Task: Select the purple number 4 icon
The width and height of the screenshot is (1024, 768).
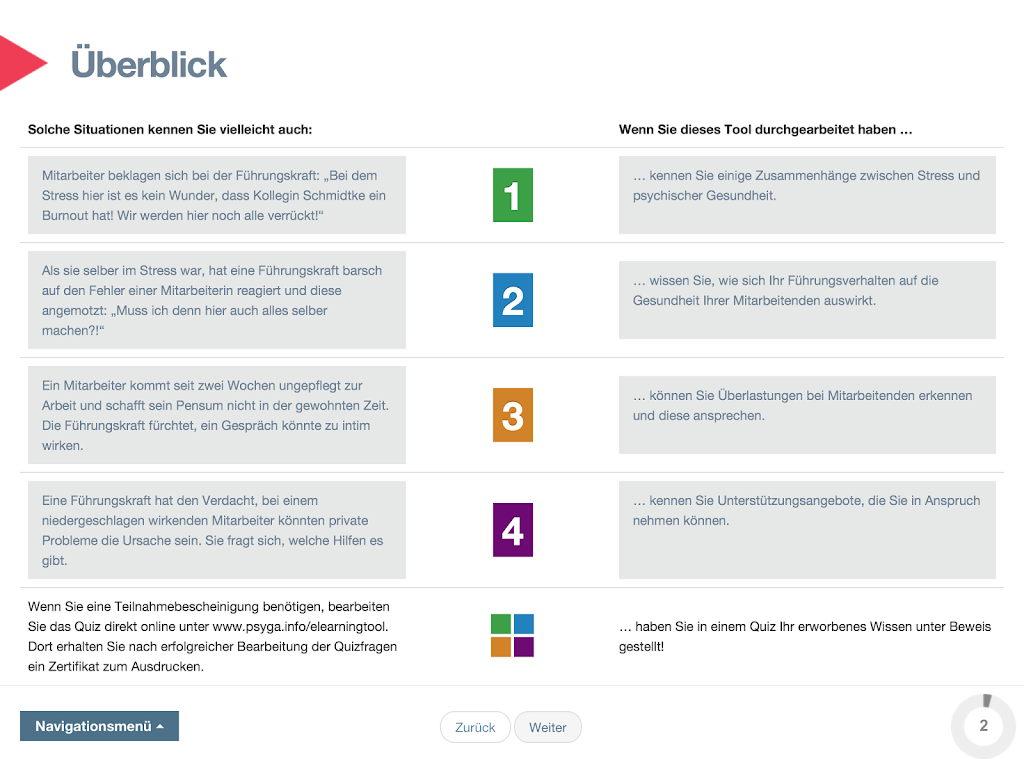Action: click(512, 530)
